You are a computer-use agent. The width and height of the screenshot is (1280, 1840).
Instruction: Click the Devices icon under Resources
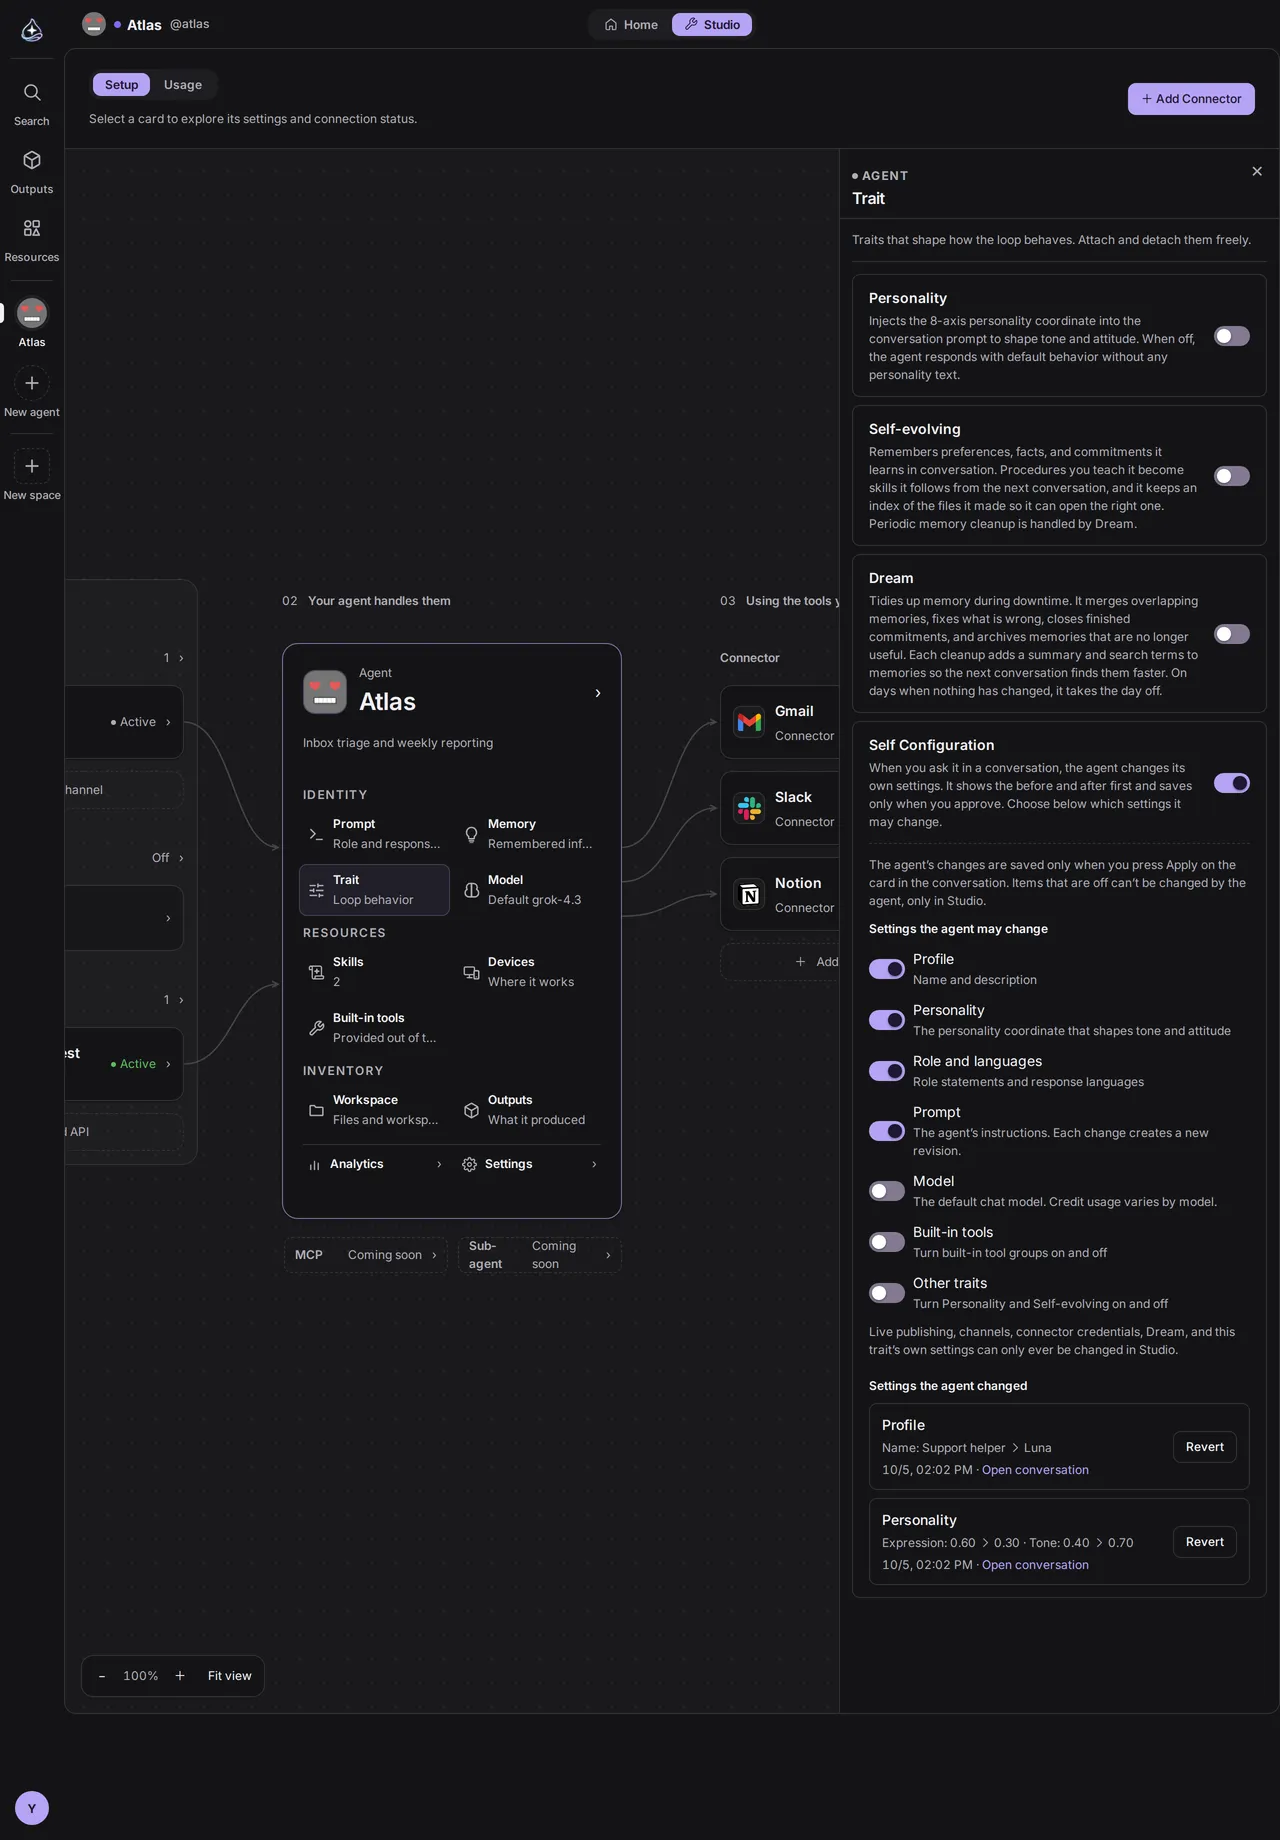(471, 972)
